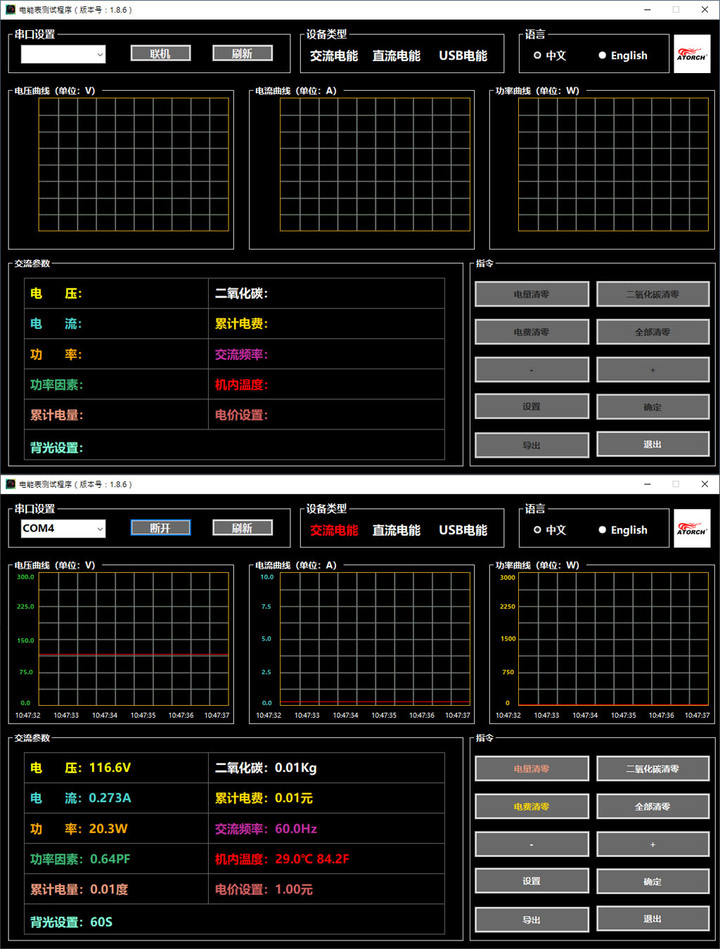Click the AC frequency value 60.0Hz
Screen dimensions: 720x949
[x=296, y=829]
